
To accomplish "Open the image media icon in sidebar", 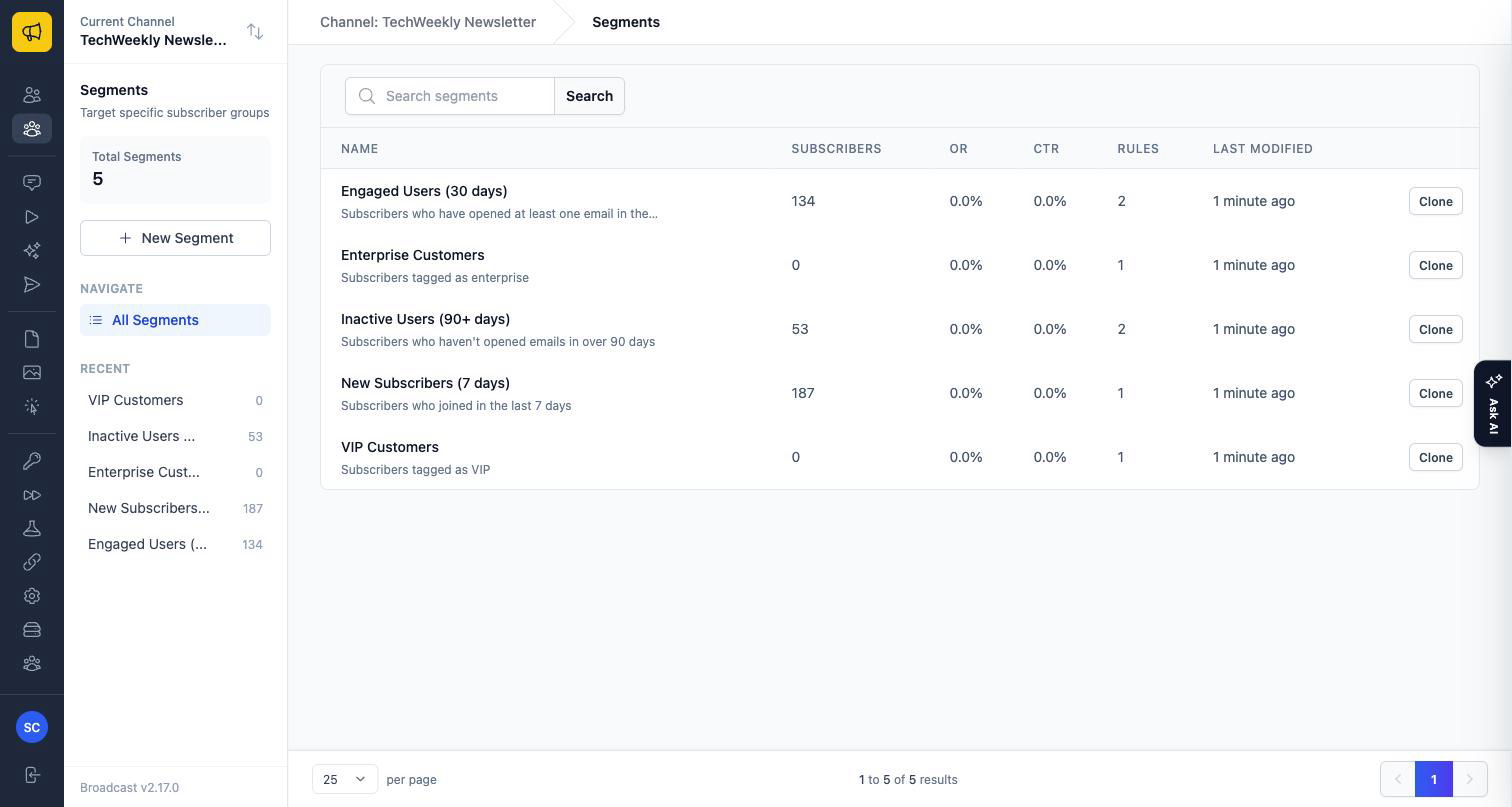I will 32,372.
